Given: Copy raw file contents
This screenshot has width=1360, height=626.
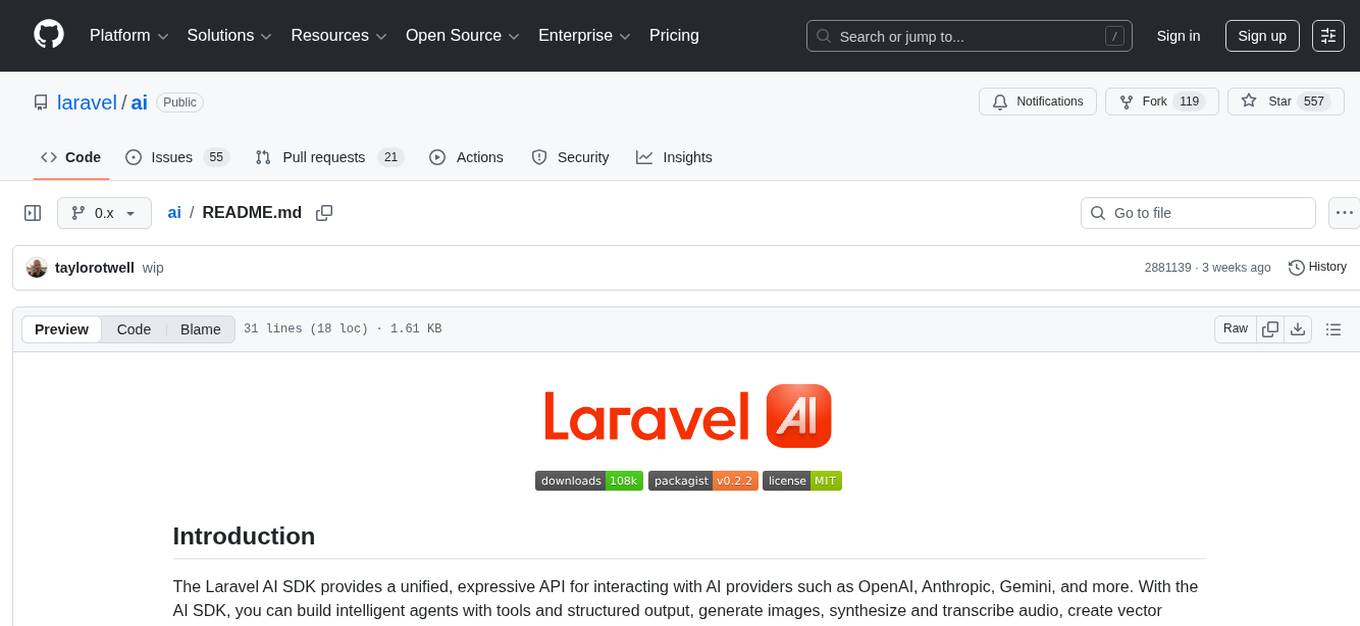Looking at the screenshot, I should [1270, 329].
